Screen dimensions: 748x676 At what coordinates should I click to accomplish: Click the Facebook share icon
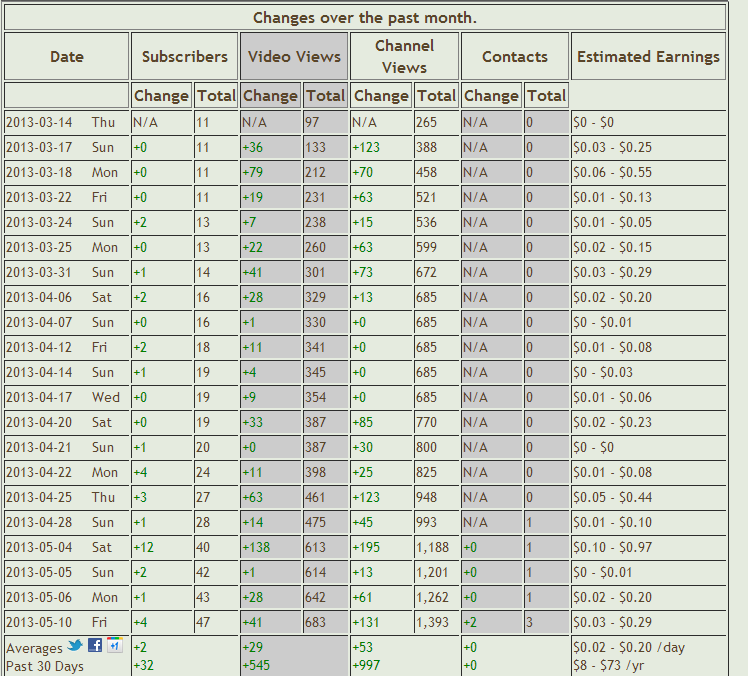[95, 645]
